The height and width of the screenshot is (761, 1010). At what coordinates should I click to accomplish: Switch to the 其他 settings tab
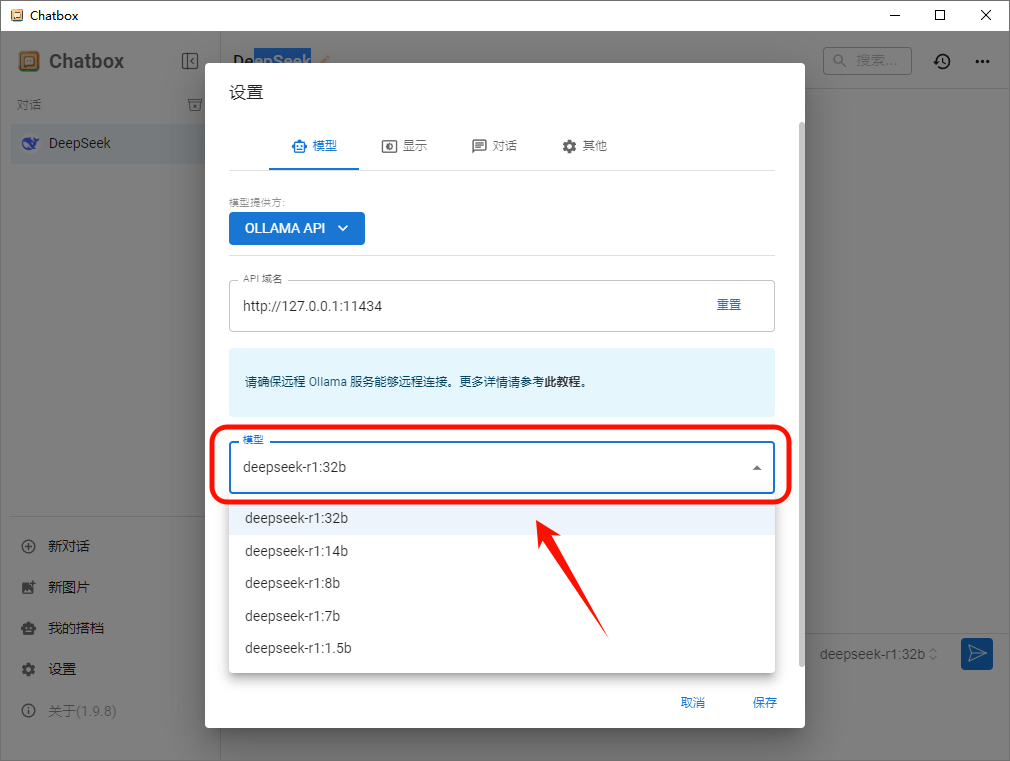pos(584,146)
